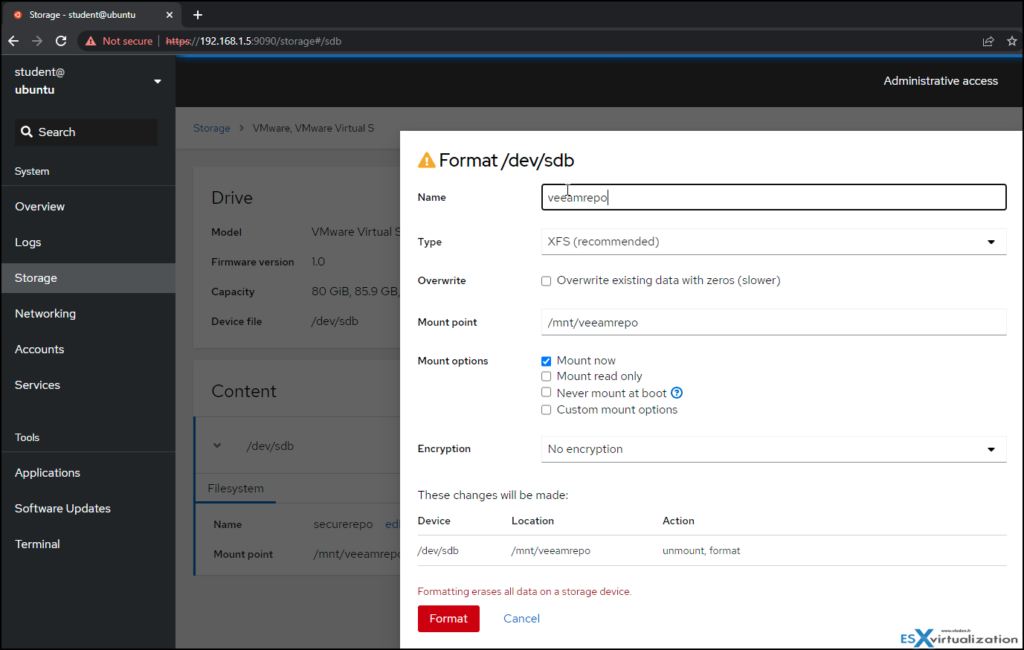1024x650 pixels.
Task: Click the Format button
Action: pos(448,618)
